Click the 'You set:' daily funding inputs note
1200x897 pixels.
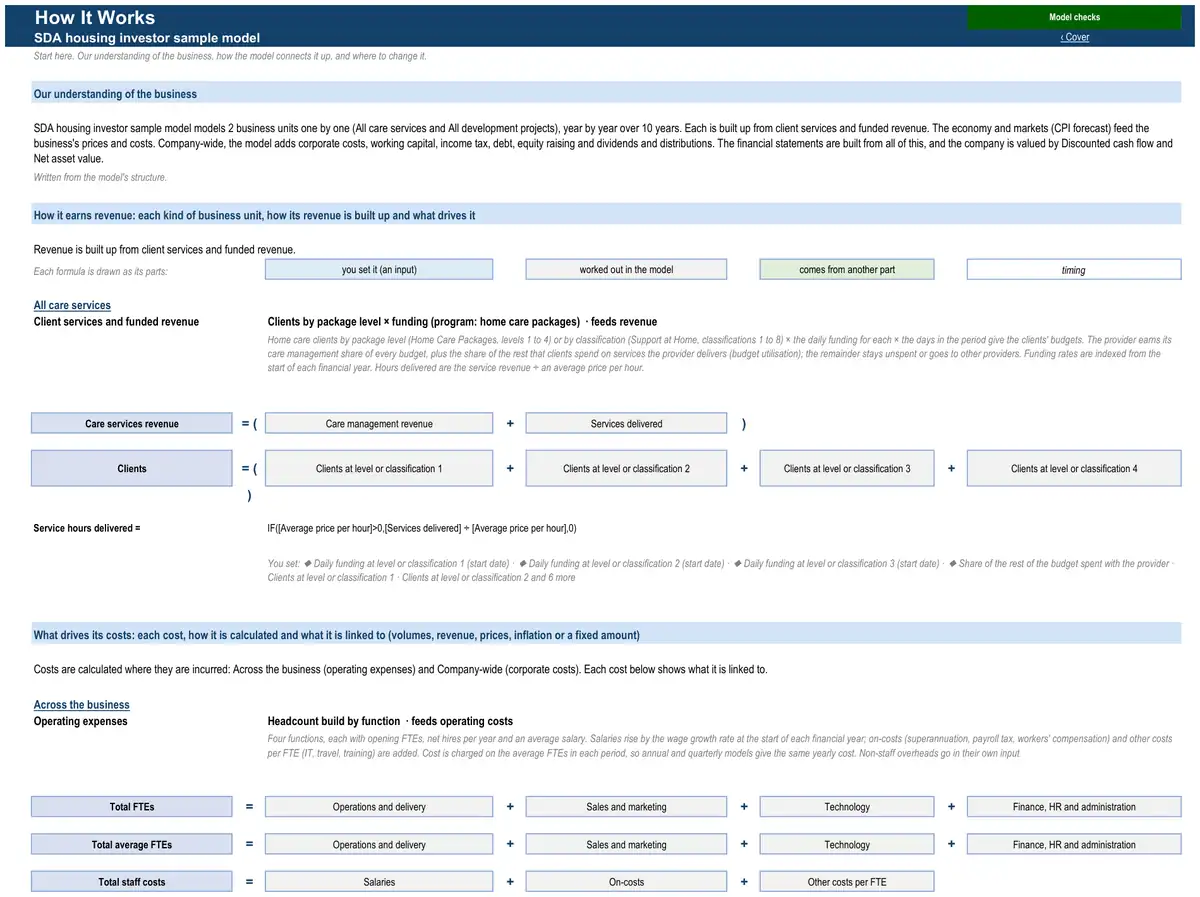click(x=721, y=570)
